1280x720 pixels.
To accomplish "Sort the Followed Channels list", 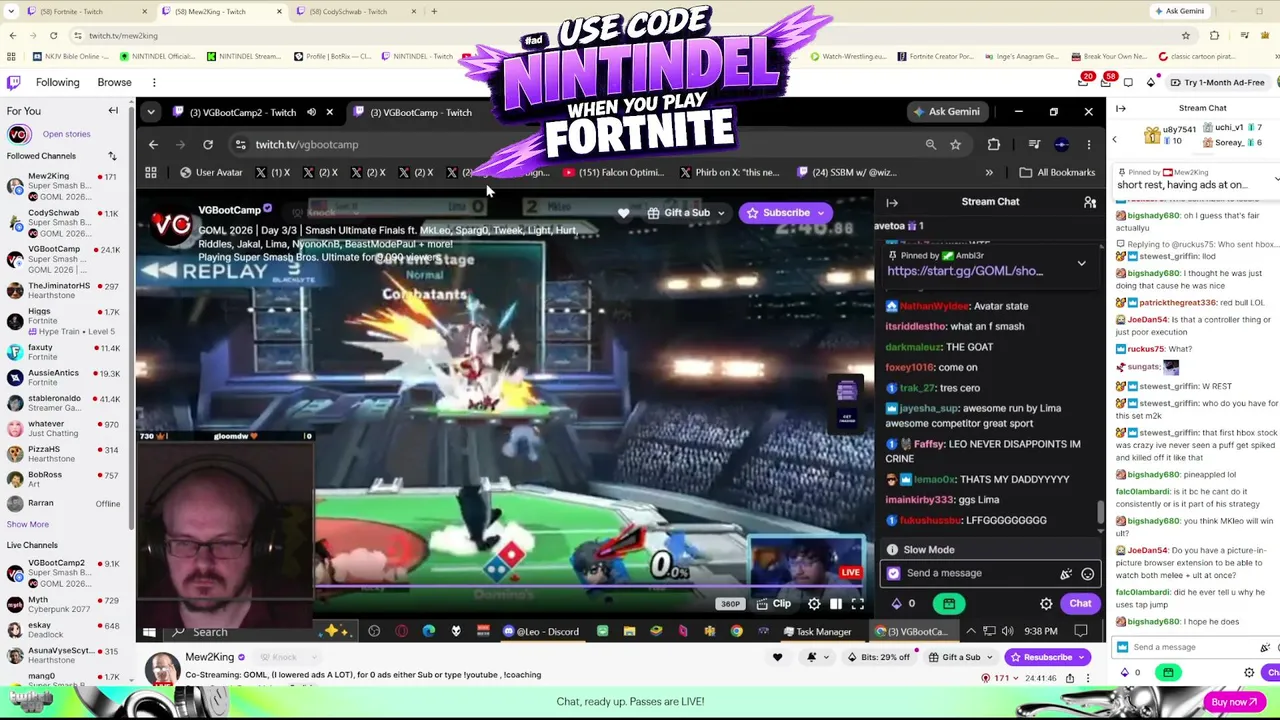I will tap(112, 156).
